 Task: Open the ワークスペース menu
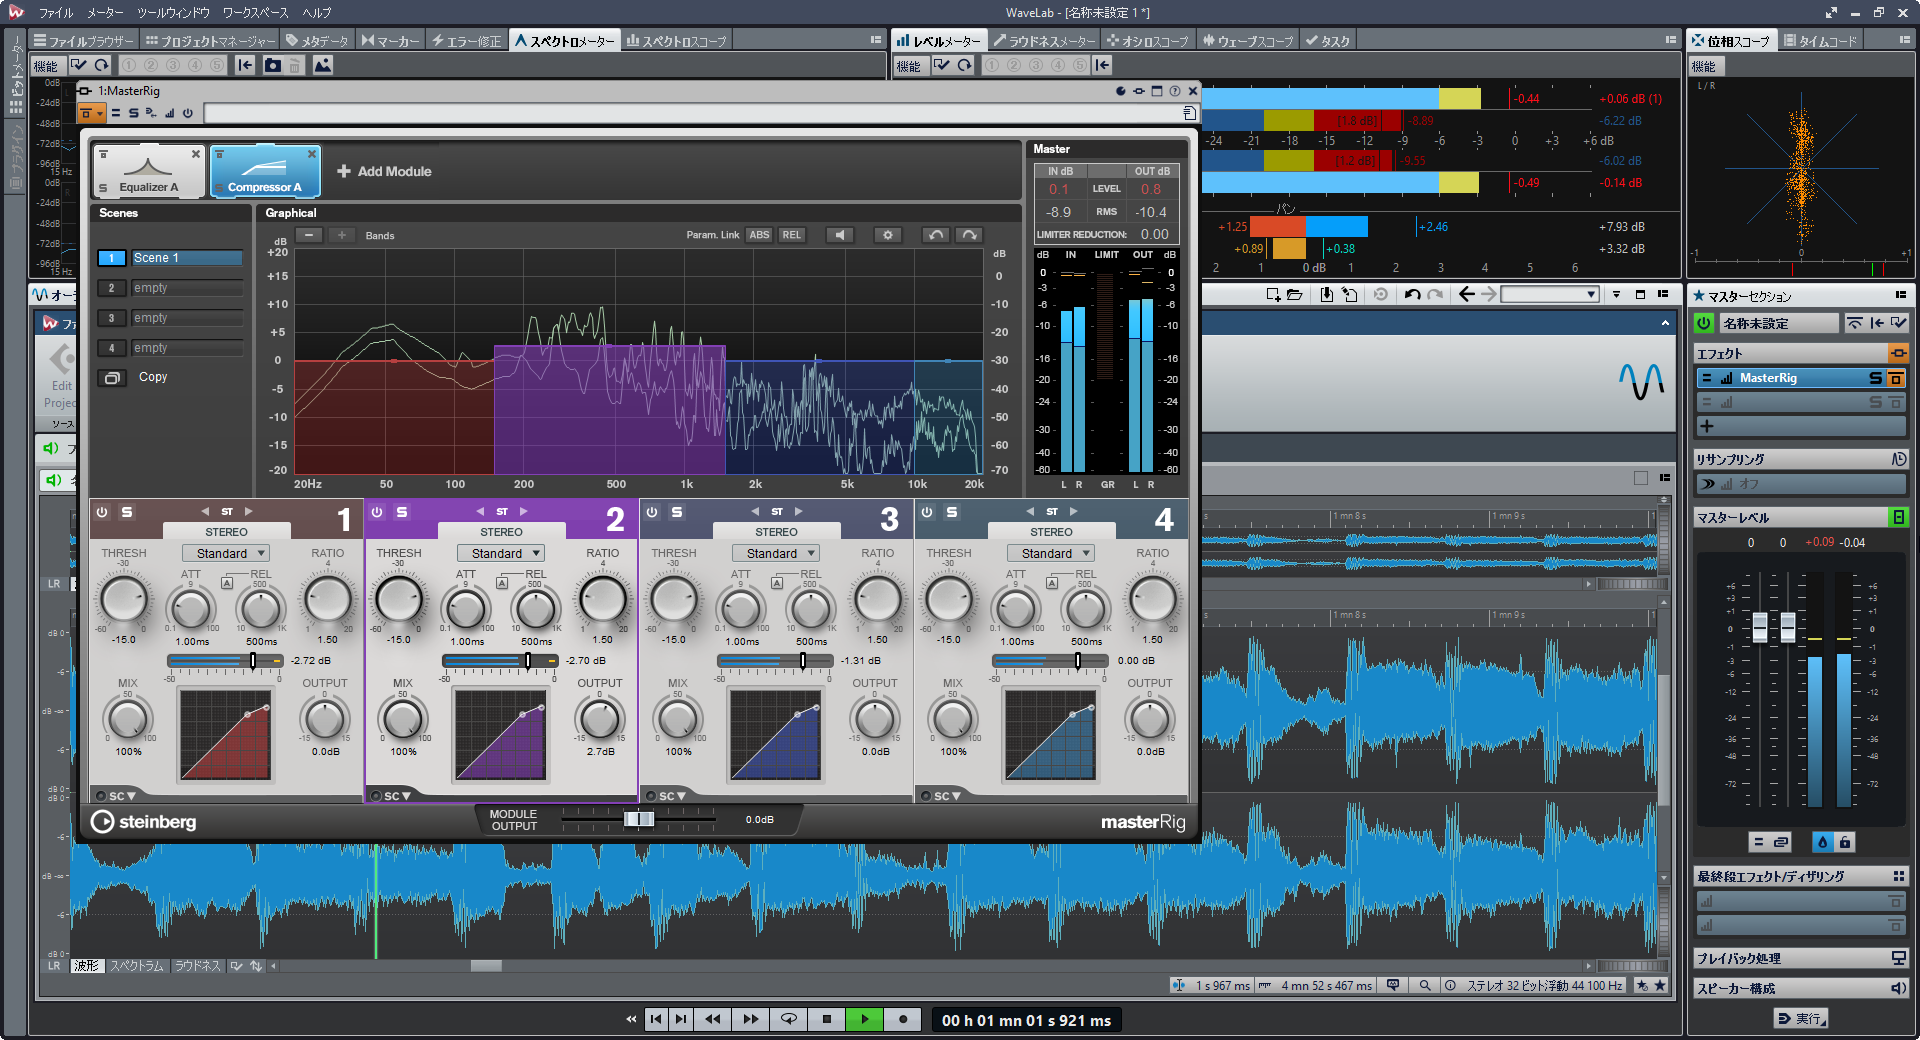click(255, 12)
